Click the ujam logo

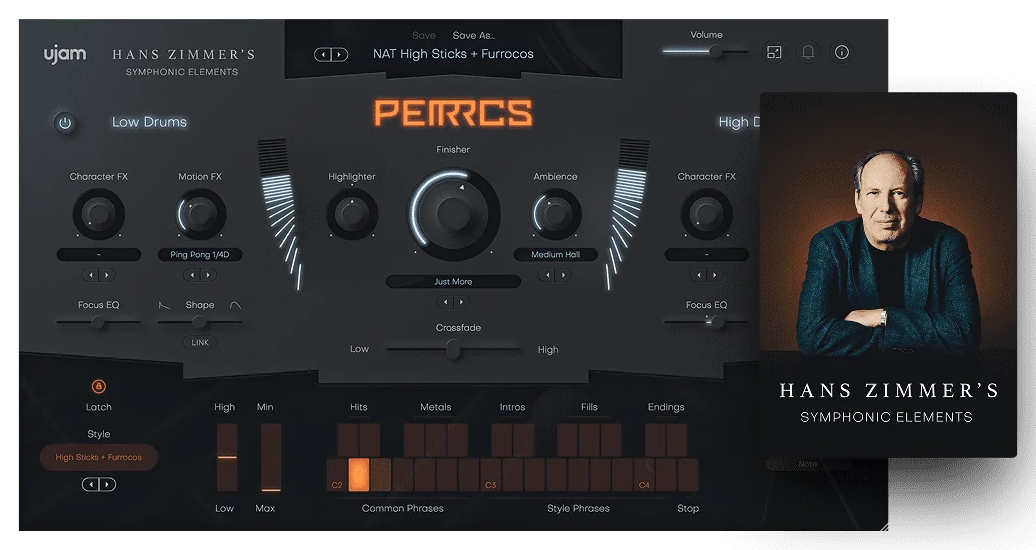(x=65, y=54)
